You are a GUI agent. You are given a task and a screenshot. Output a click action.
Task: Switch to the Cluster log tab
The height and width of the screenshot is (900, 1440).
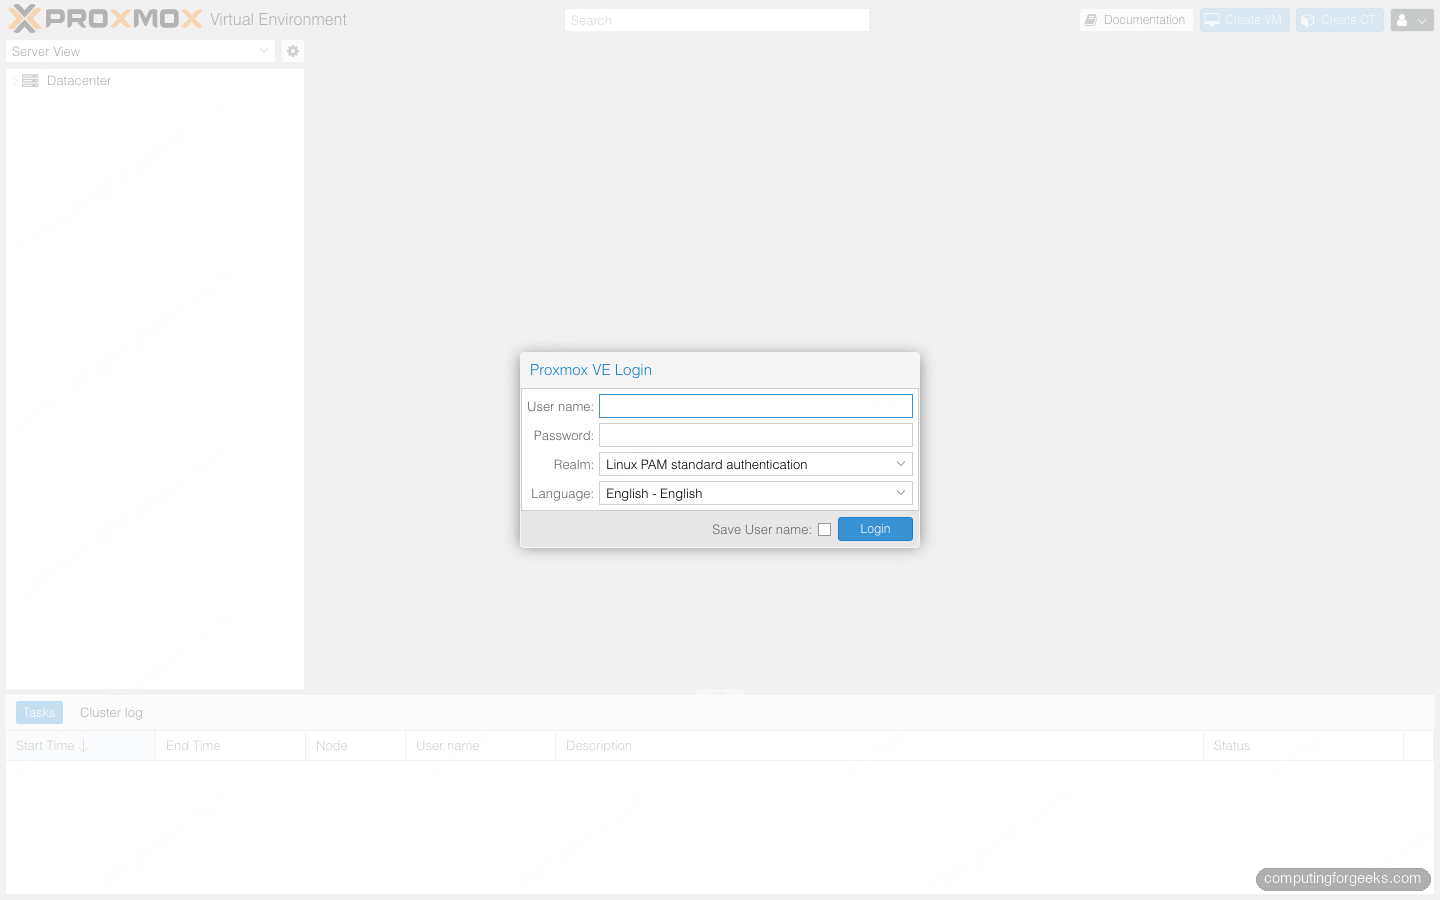pyautogui.click(x=111, y=713)
